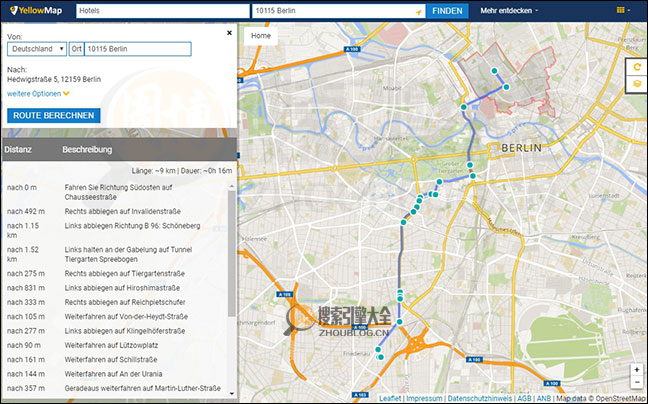
Task: Click the Ort field with 10115 Berlin
Action: pos(136,49)
